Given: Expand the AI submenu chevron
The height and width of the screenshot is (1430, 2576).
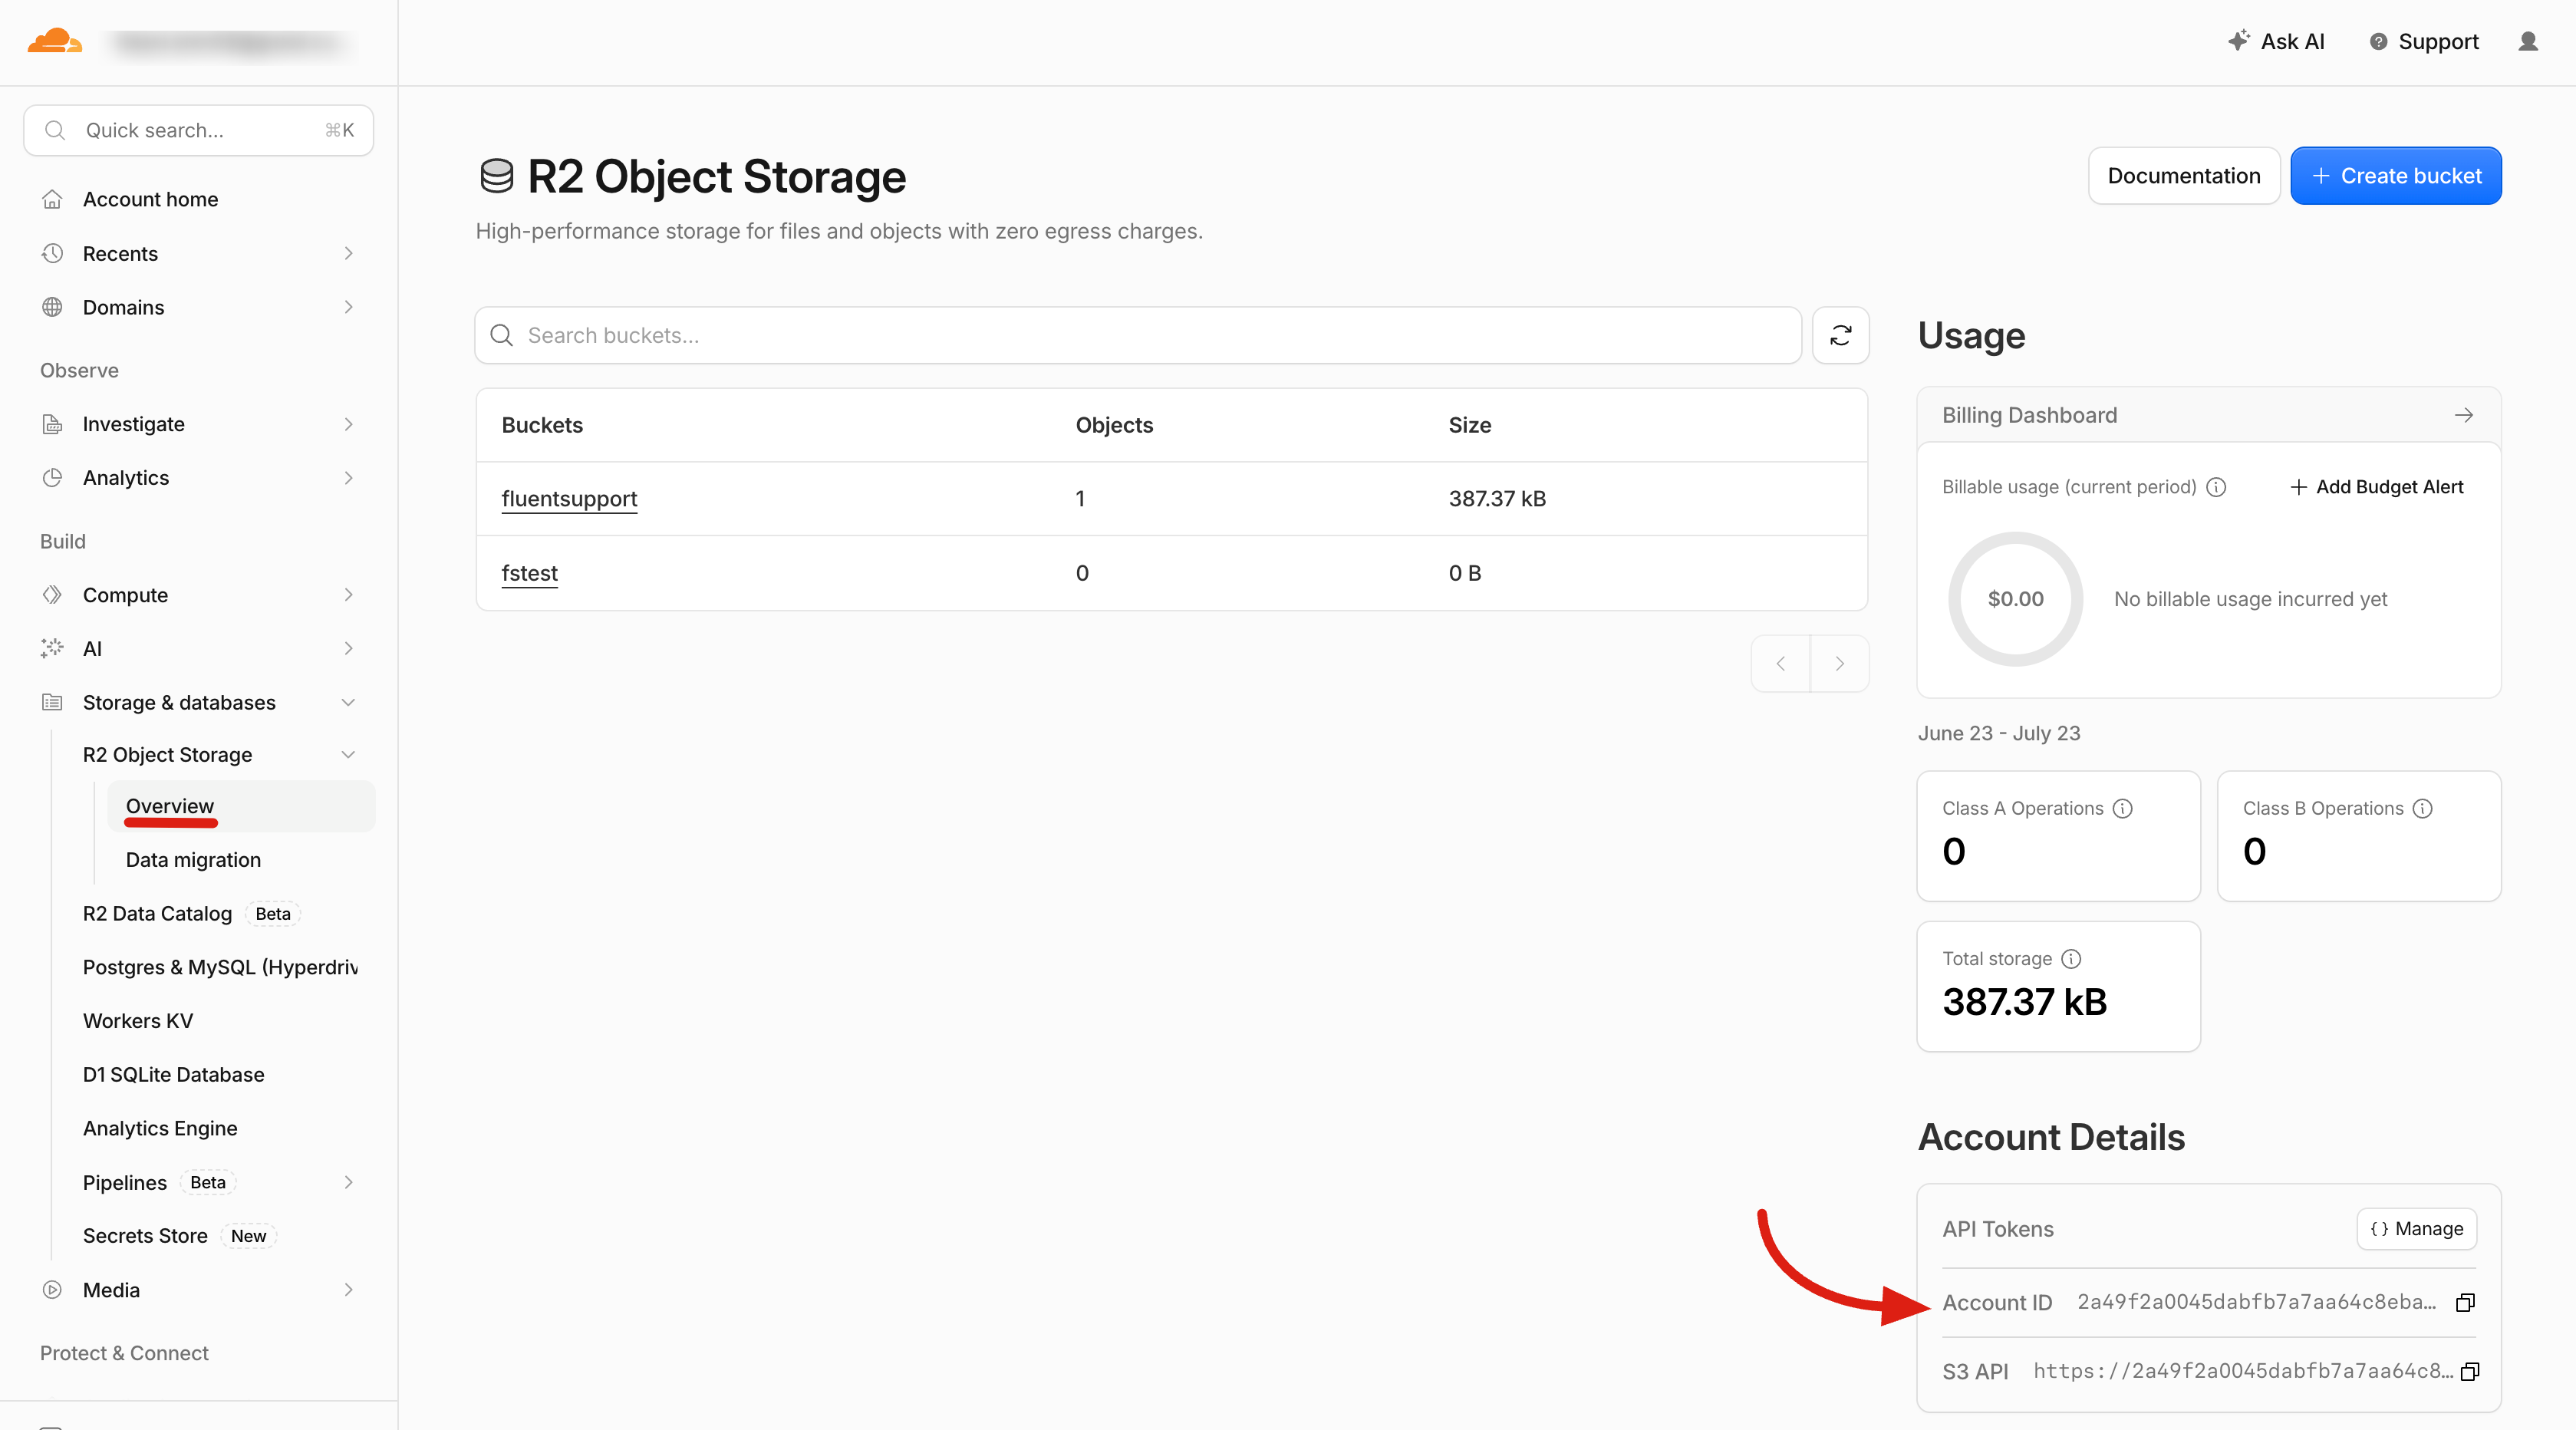Looking at the screenshot, I should 348,648.
